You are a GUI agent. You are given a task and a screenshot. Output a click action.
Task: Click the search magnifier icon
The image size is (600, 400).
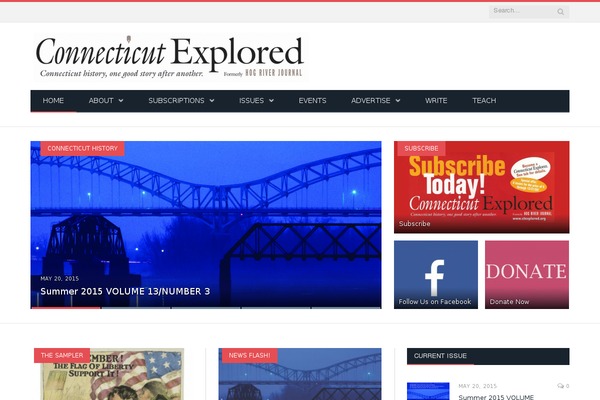click(x=560, y=12)
